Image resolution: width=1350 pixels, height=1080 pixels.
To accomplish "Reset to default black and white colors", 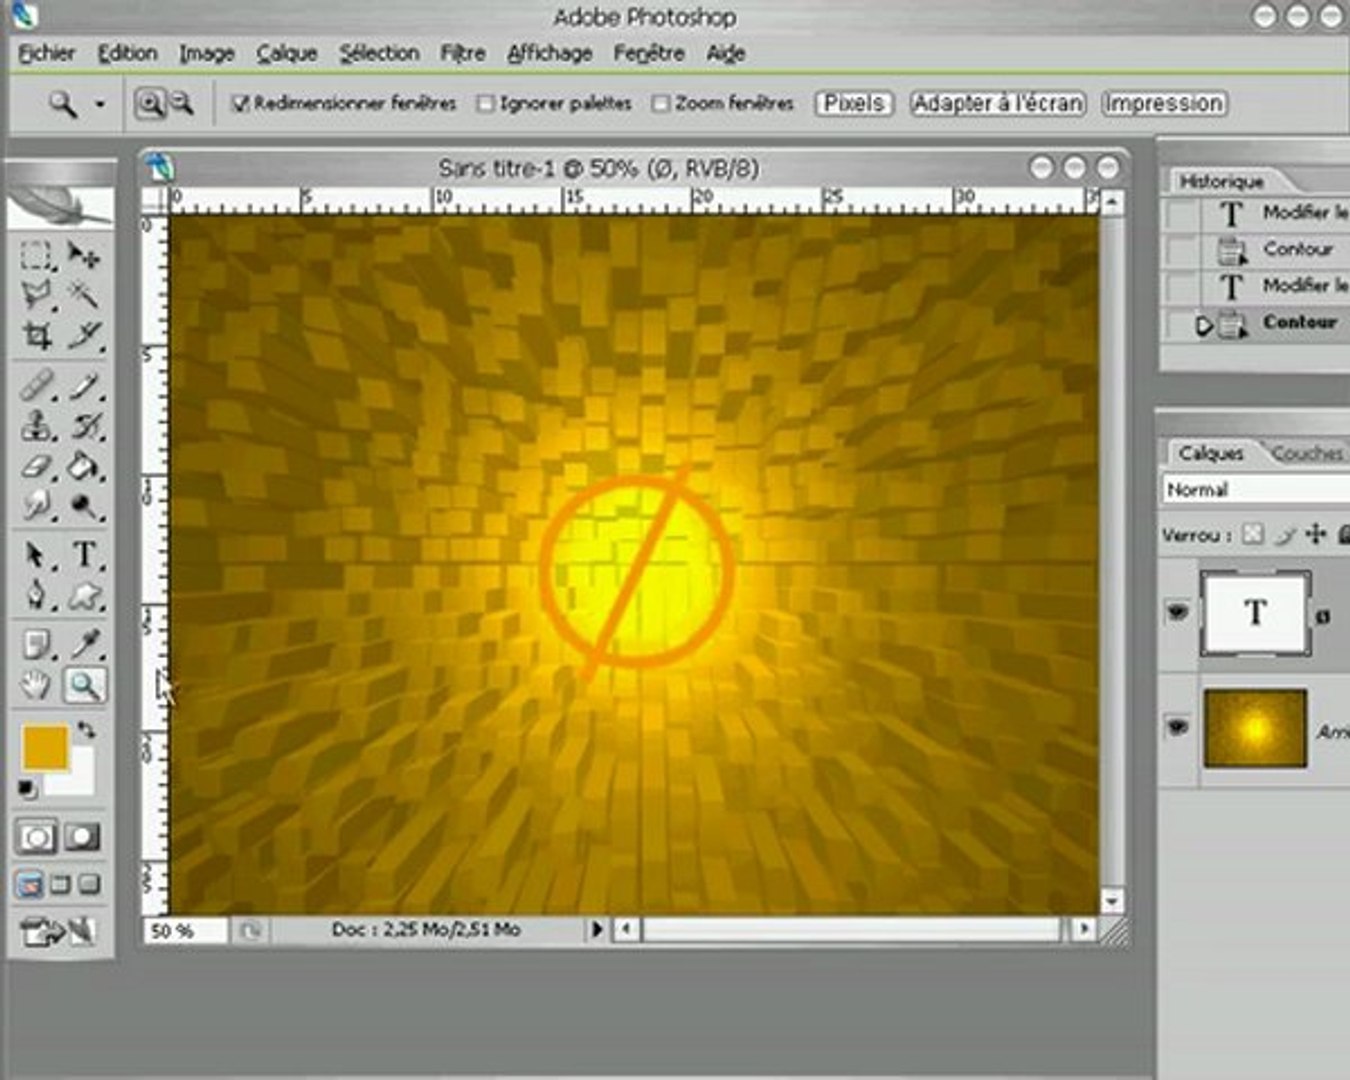I will (27, 789).
